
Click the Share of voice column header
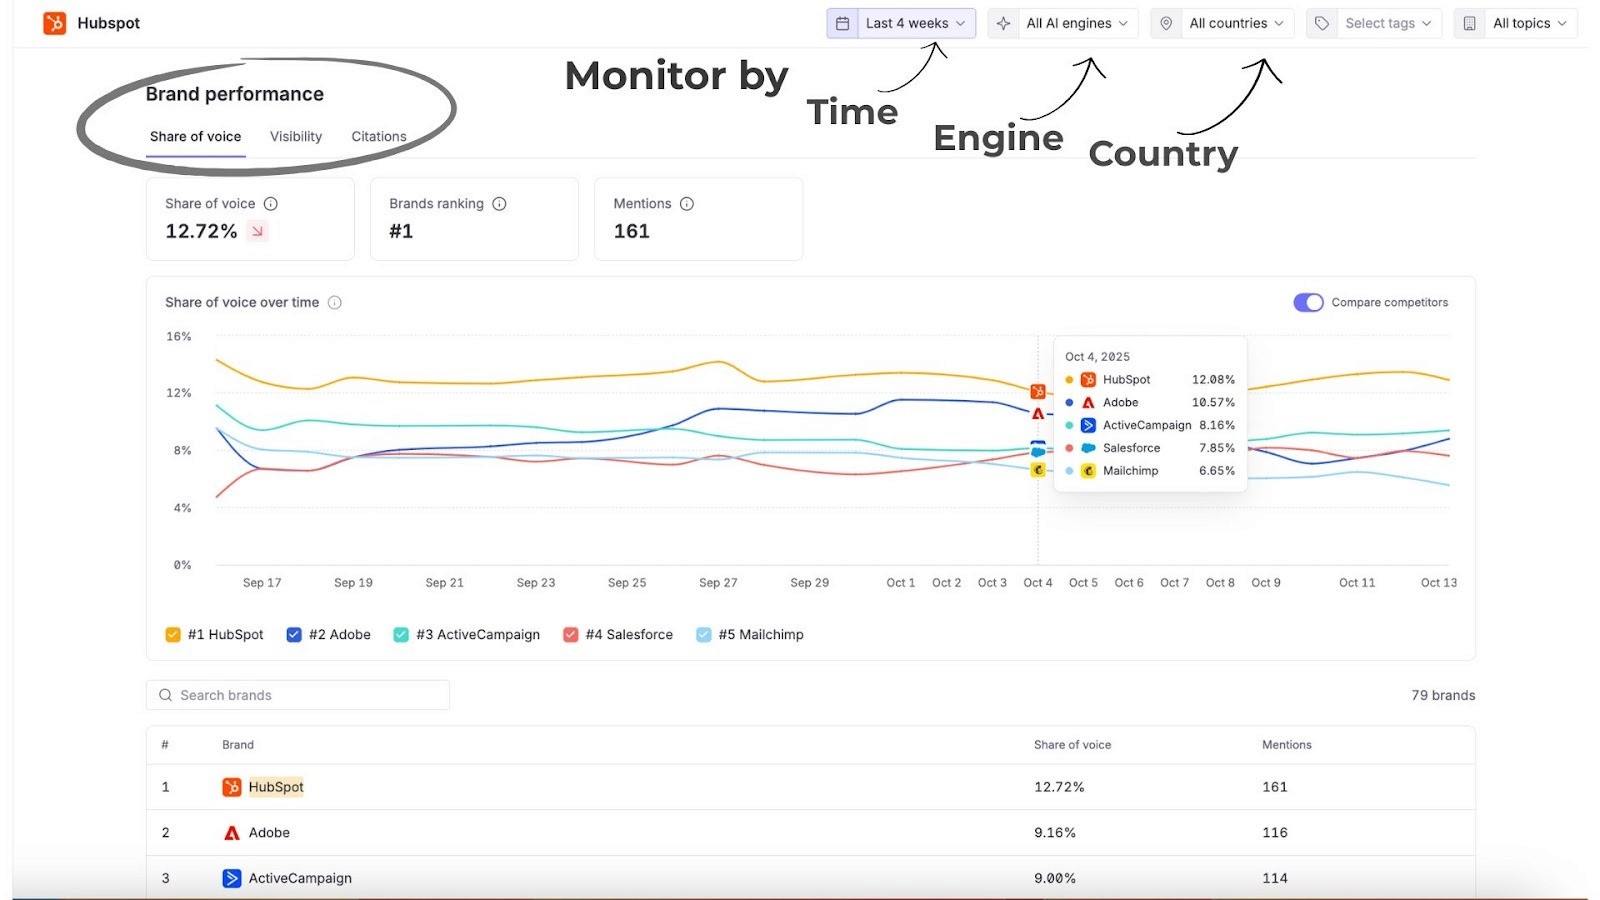[1072, 745]
